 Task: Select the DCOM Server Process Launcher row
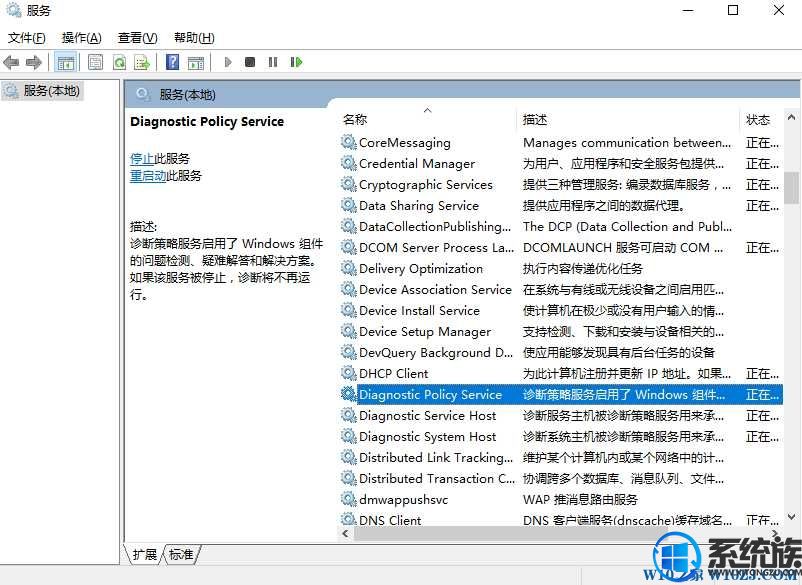click(x=561, y=248)
